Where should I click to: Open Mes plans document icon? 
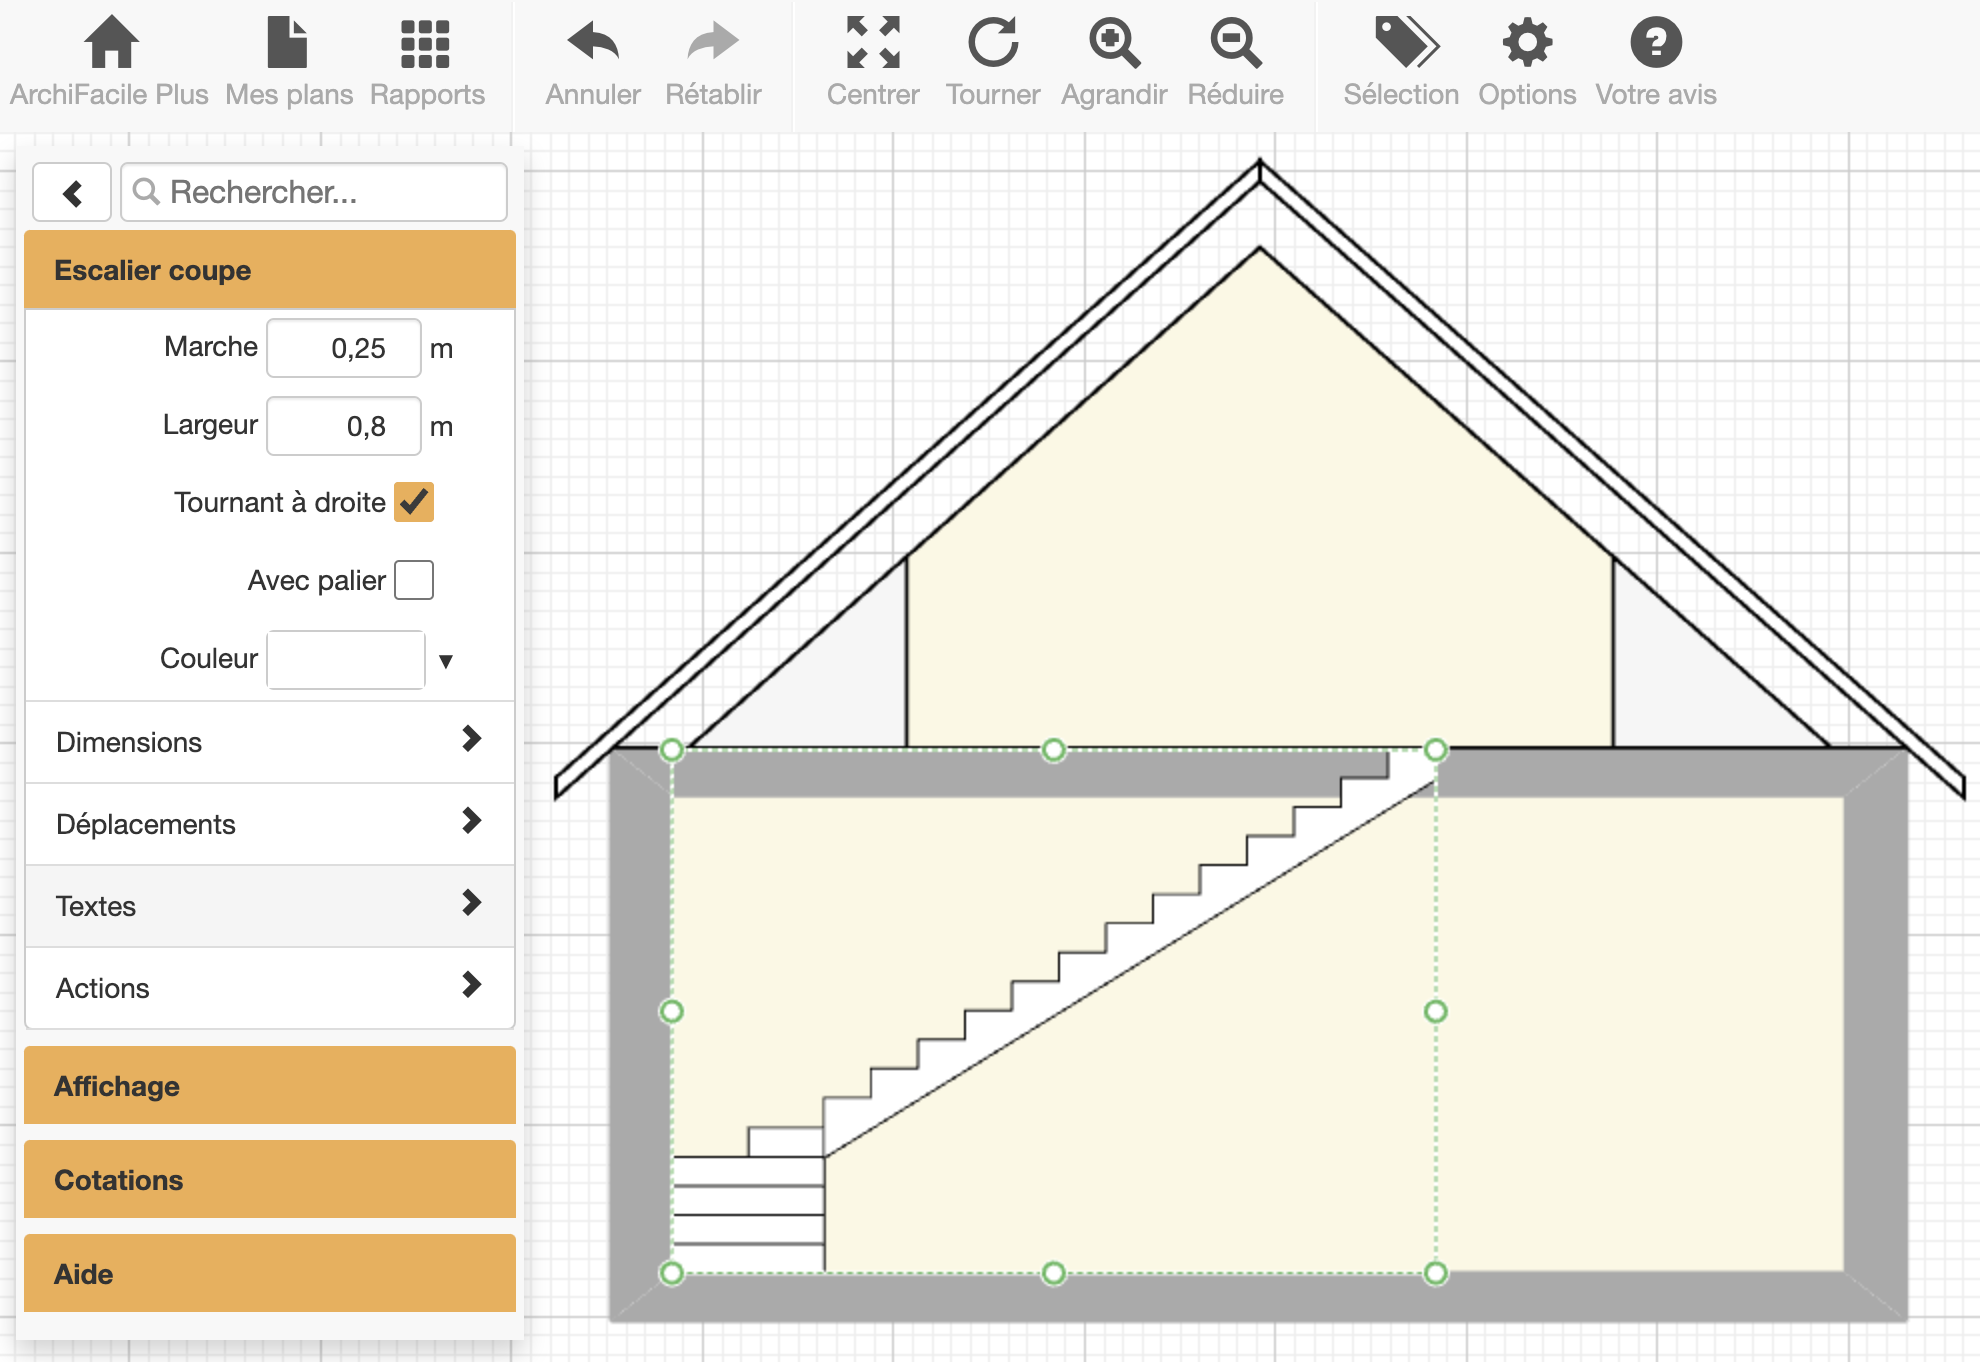pos(287,44)
